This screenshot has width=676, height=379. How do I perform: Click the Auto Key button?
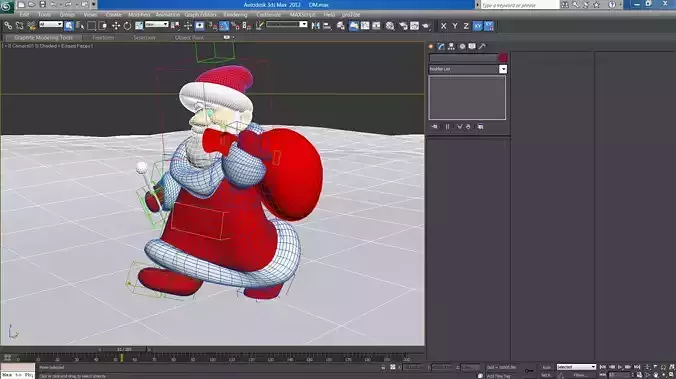pos(547,367)
